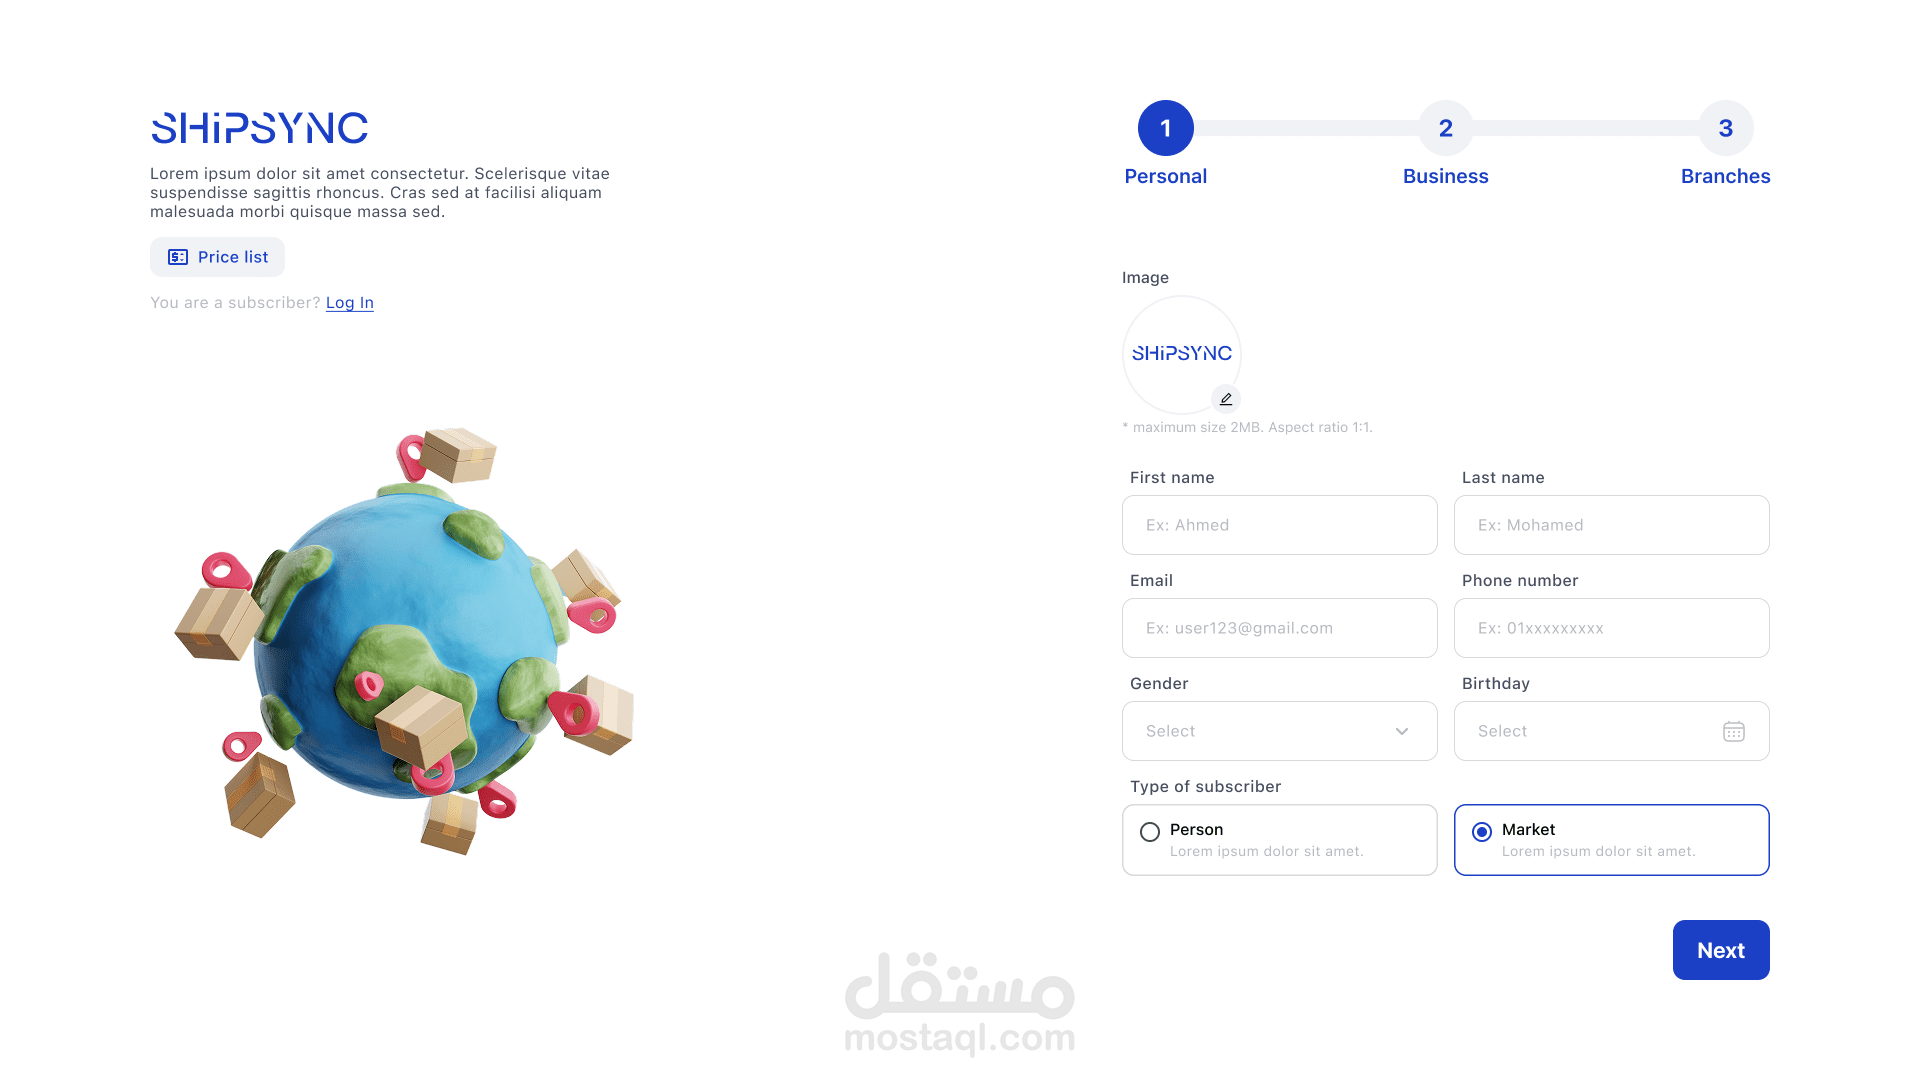Click the step 3 circle indicator
Viewport: 1920px width, 1080px height.
coord(1726,128)
